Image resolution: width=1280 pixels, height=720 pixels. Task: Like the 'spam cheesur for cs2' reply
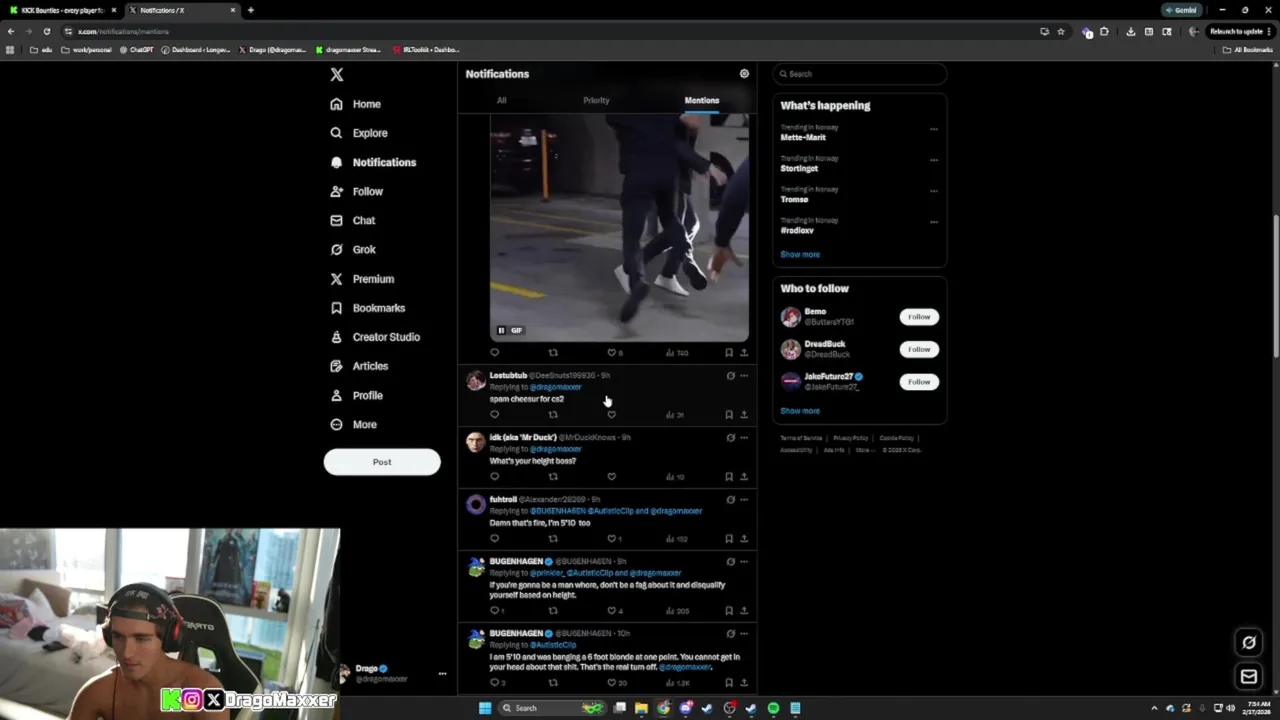coord(611,414)
